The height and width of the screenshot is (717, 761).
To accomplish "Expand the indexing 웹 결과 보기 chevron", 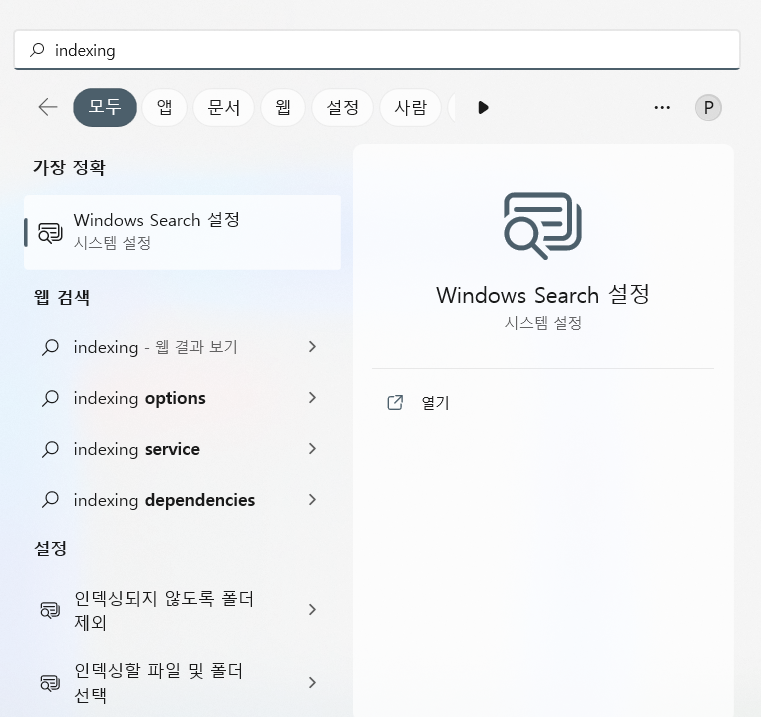I will coord(313,347).
